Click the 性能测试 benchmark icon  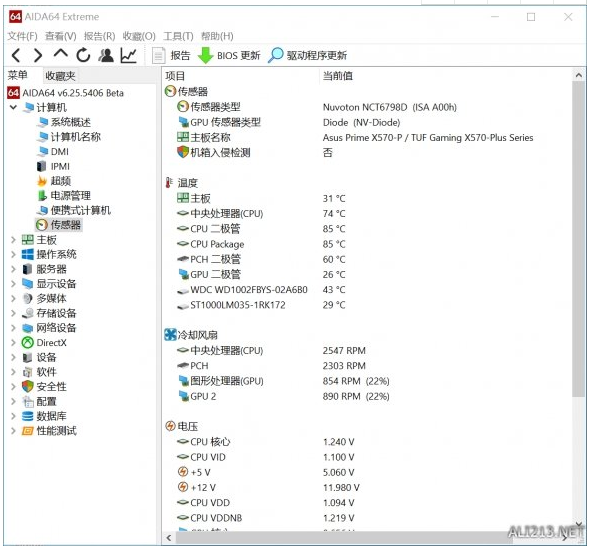point(28,431)
